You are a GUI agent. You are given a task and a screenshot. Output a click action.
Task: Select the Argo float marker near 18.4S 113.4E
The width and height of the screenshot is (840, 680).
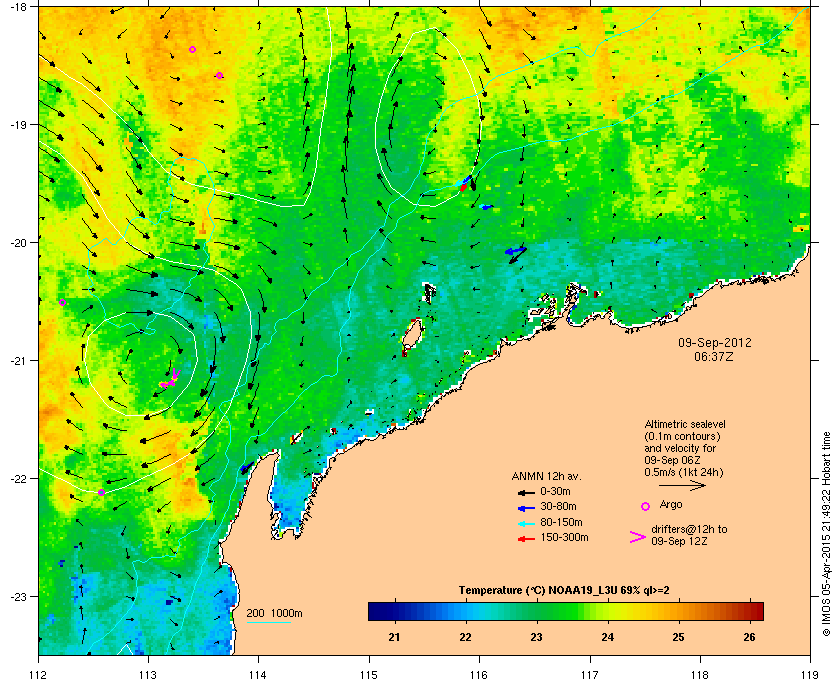192,50
